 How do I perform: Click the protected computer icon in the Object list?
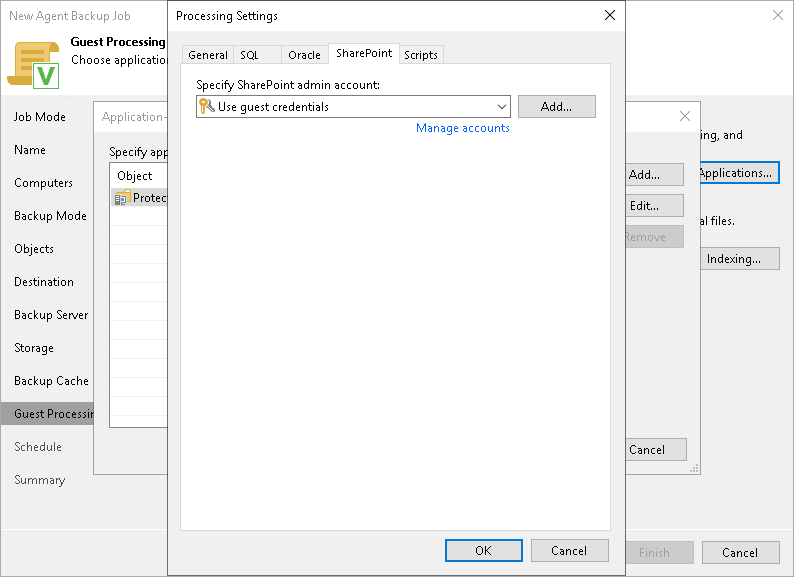tap(123, 198)
